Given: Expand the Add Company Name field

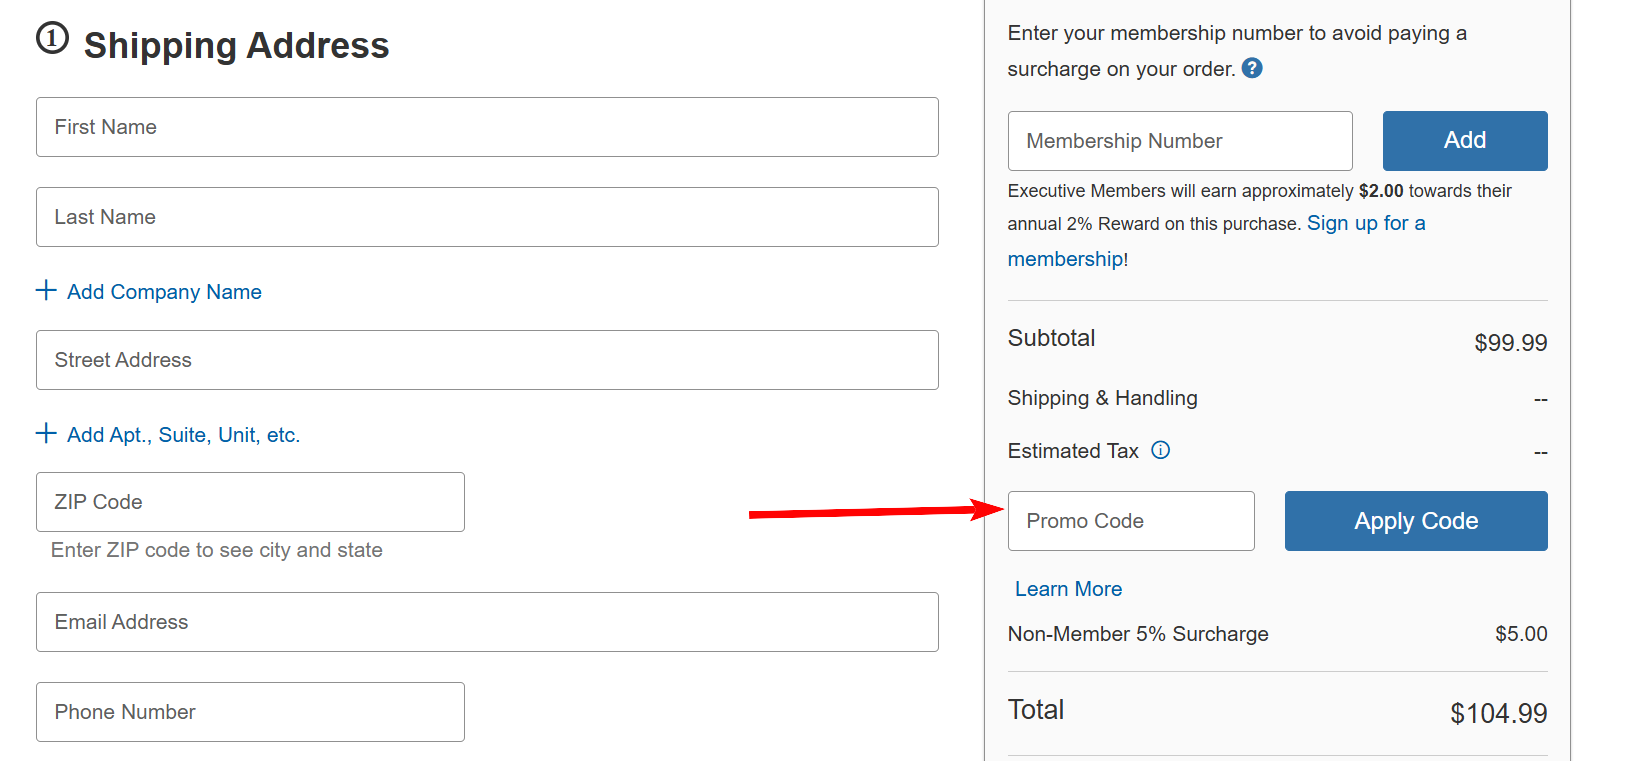Looking at the screenshot, I should click(163, 291).
